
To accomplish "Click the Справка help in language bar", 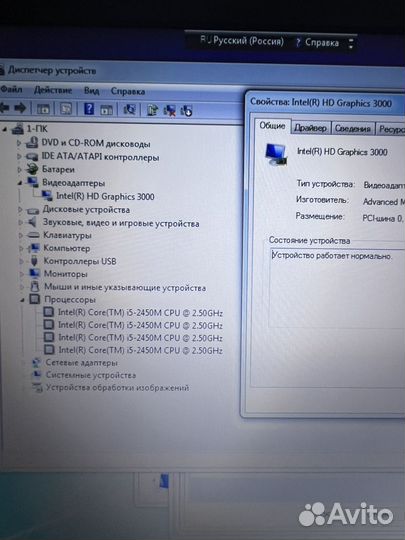I will pyautogui.click(x=318, y=43).
